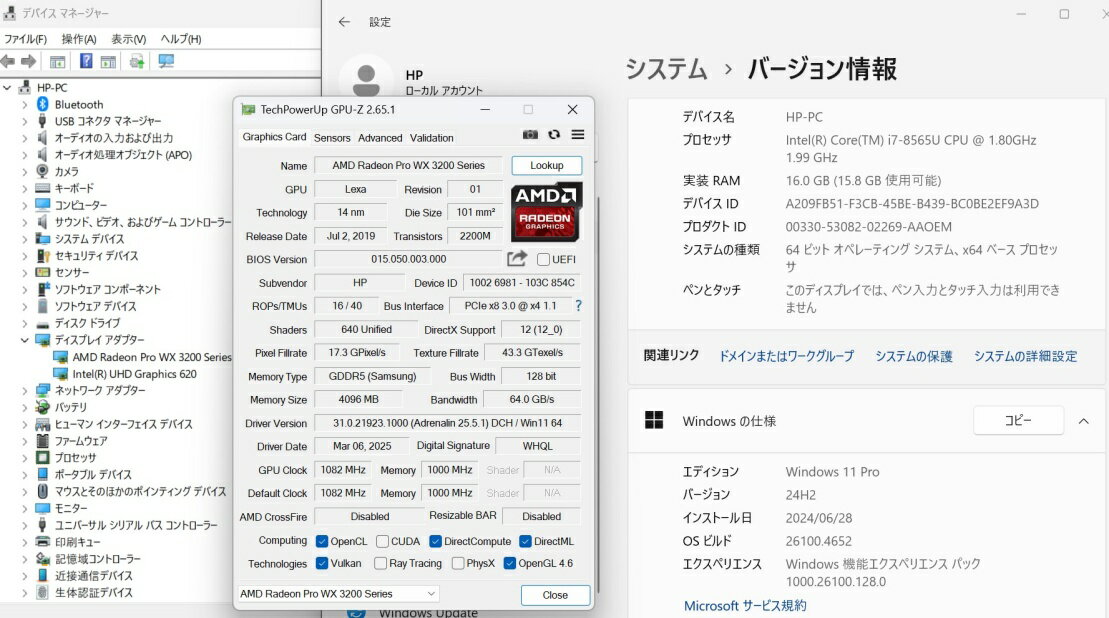Open the GPU-Z hamburger menu
This screenshot has width=1109, height=618.
click(x=578, y=135)
